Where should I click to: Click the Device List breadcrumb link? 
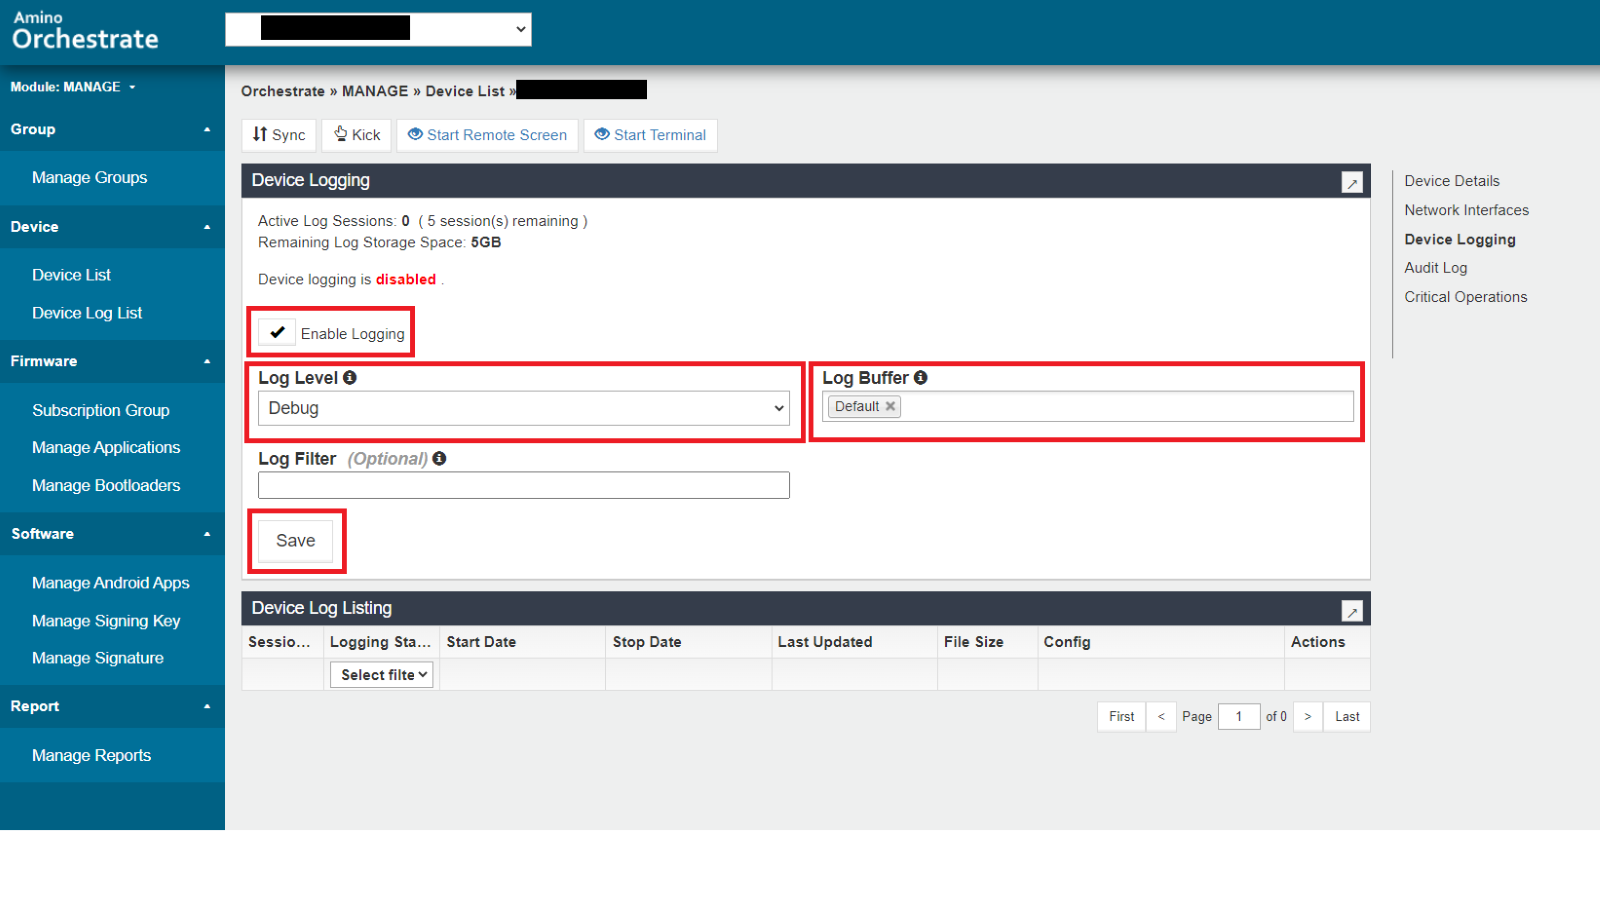(465, 91)
